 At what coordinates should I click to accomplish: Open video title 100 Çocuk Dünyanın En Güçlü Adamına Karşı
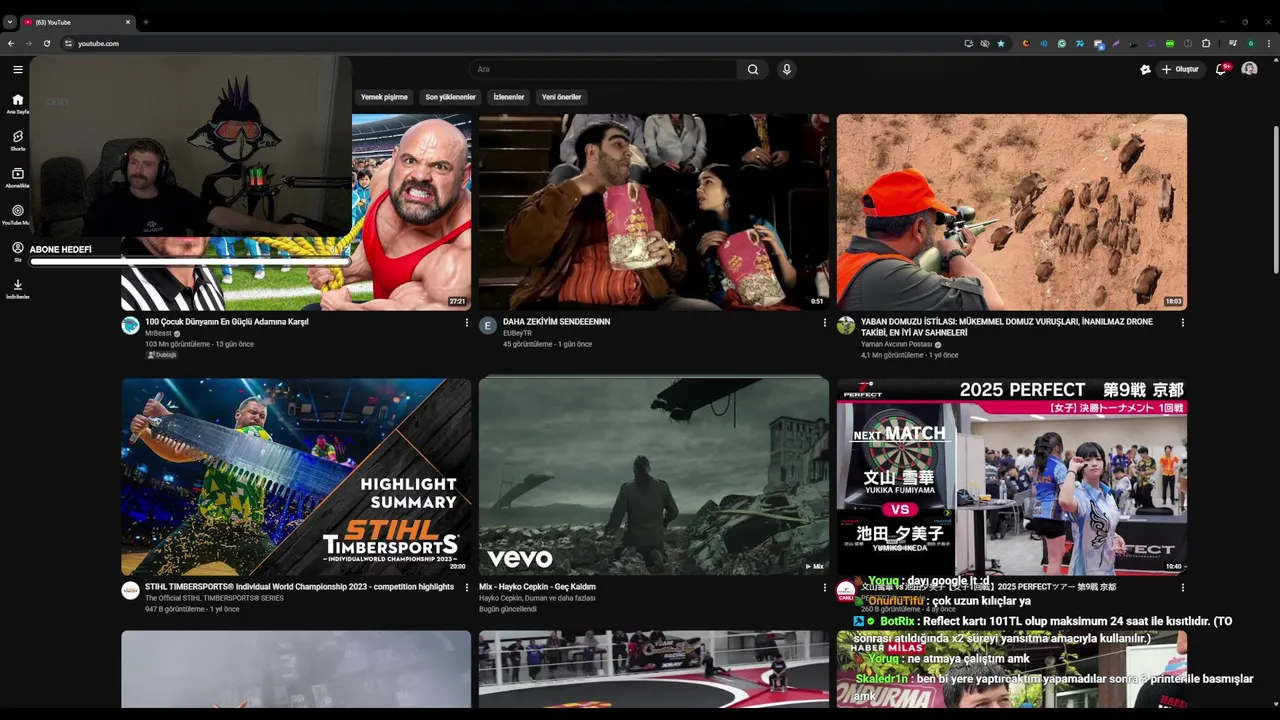click(227, 322)
